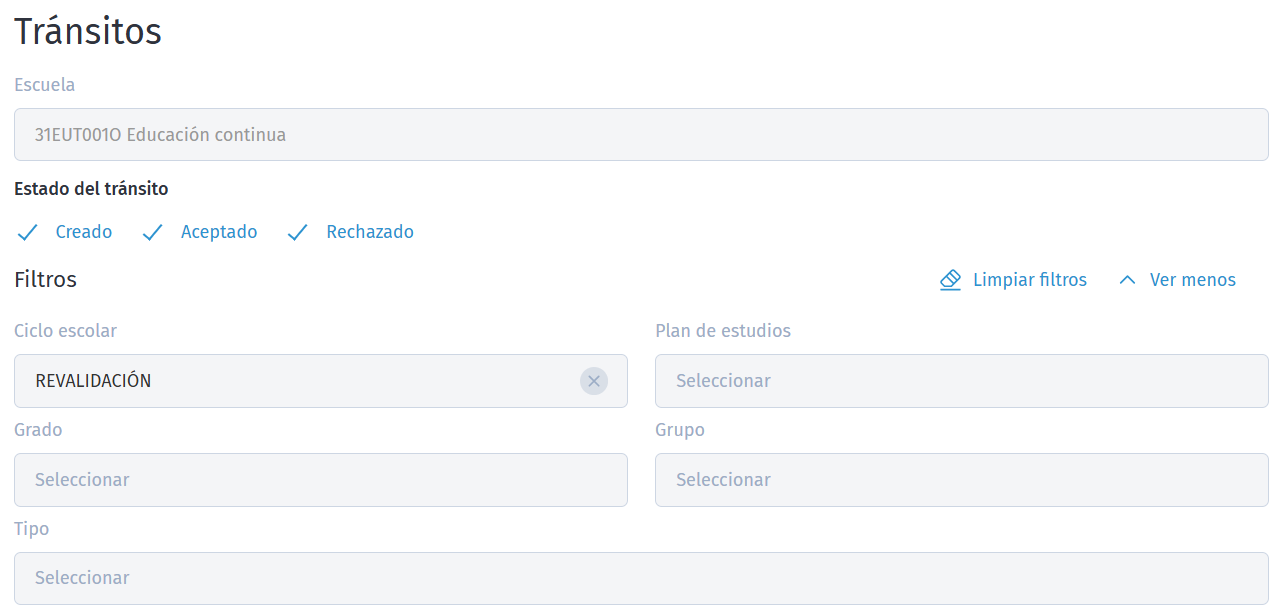
Task: Clear the REVALIDACIÓN selection with the X icon
Action: point(594,381)
